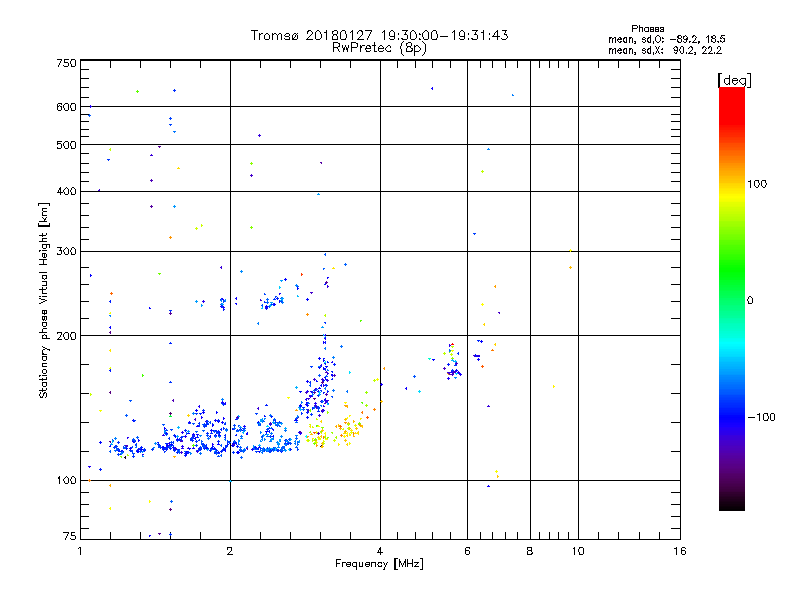Click the y-axis tick label '300'
Viewport: 800px width, 600px height.
[x=66, y=251]
